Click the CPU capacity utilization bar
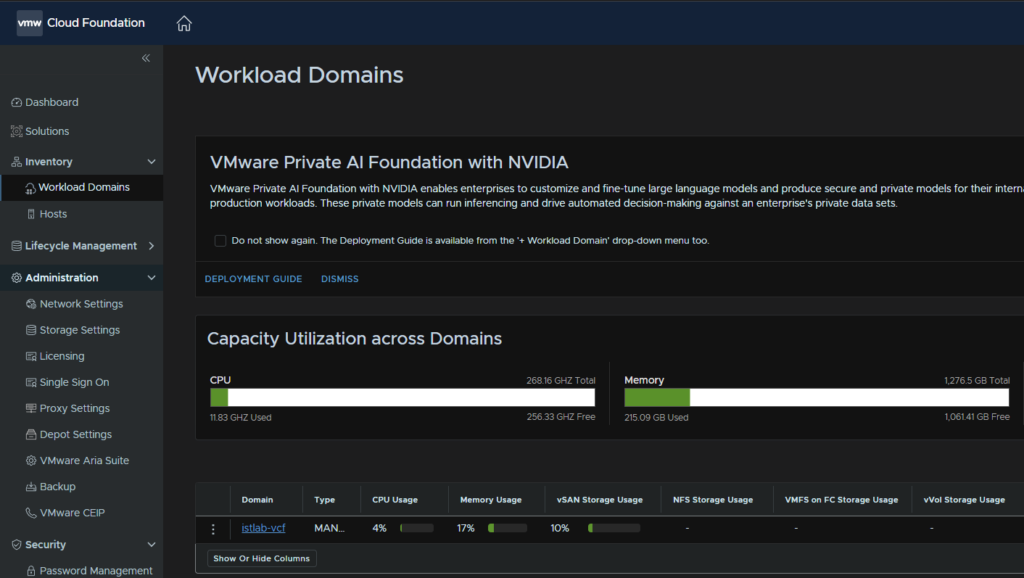The image size is (1024, 578). click(402, 397)
